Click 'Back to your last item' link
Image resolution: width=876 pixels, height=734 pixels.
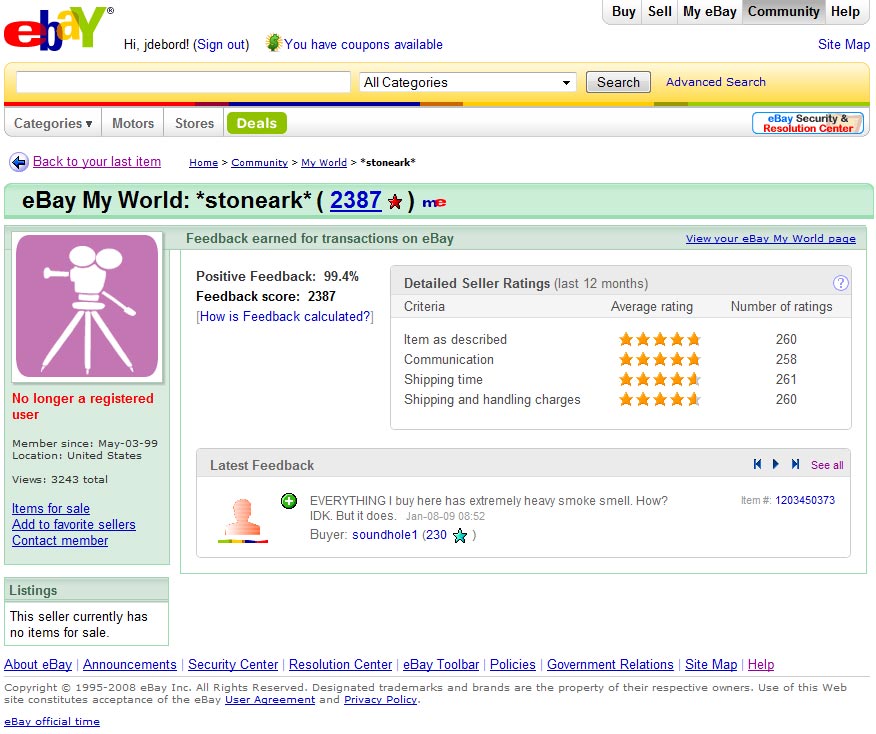click(97, 161)
